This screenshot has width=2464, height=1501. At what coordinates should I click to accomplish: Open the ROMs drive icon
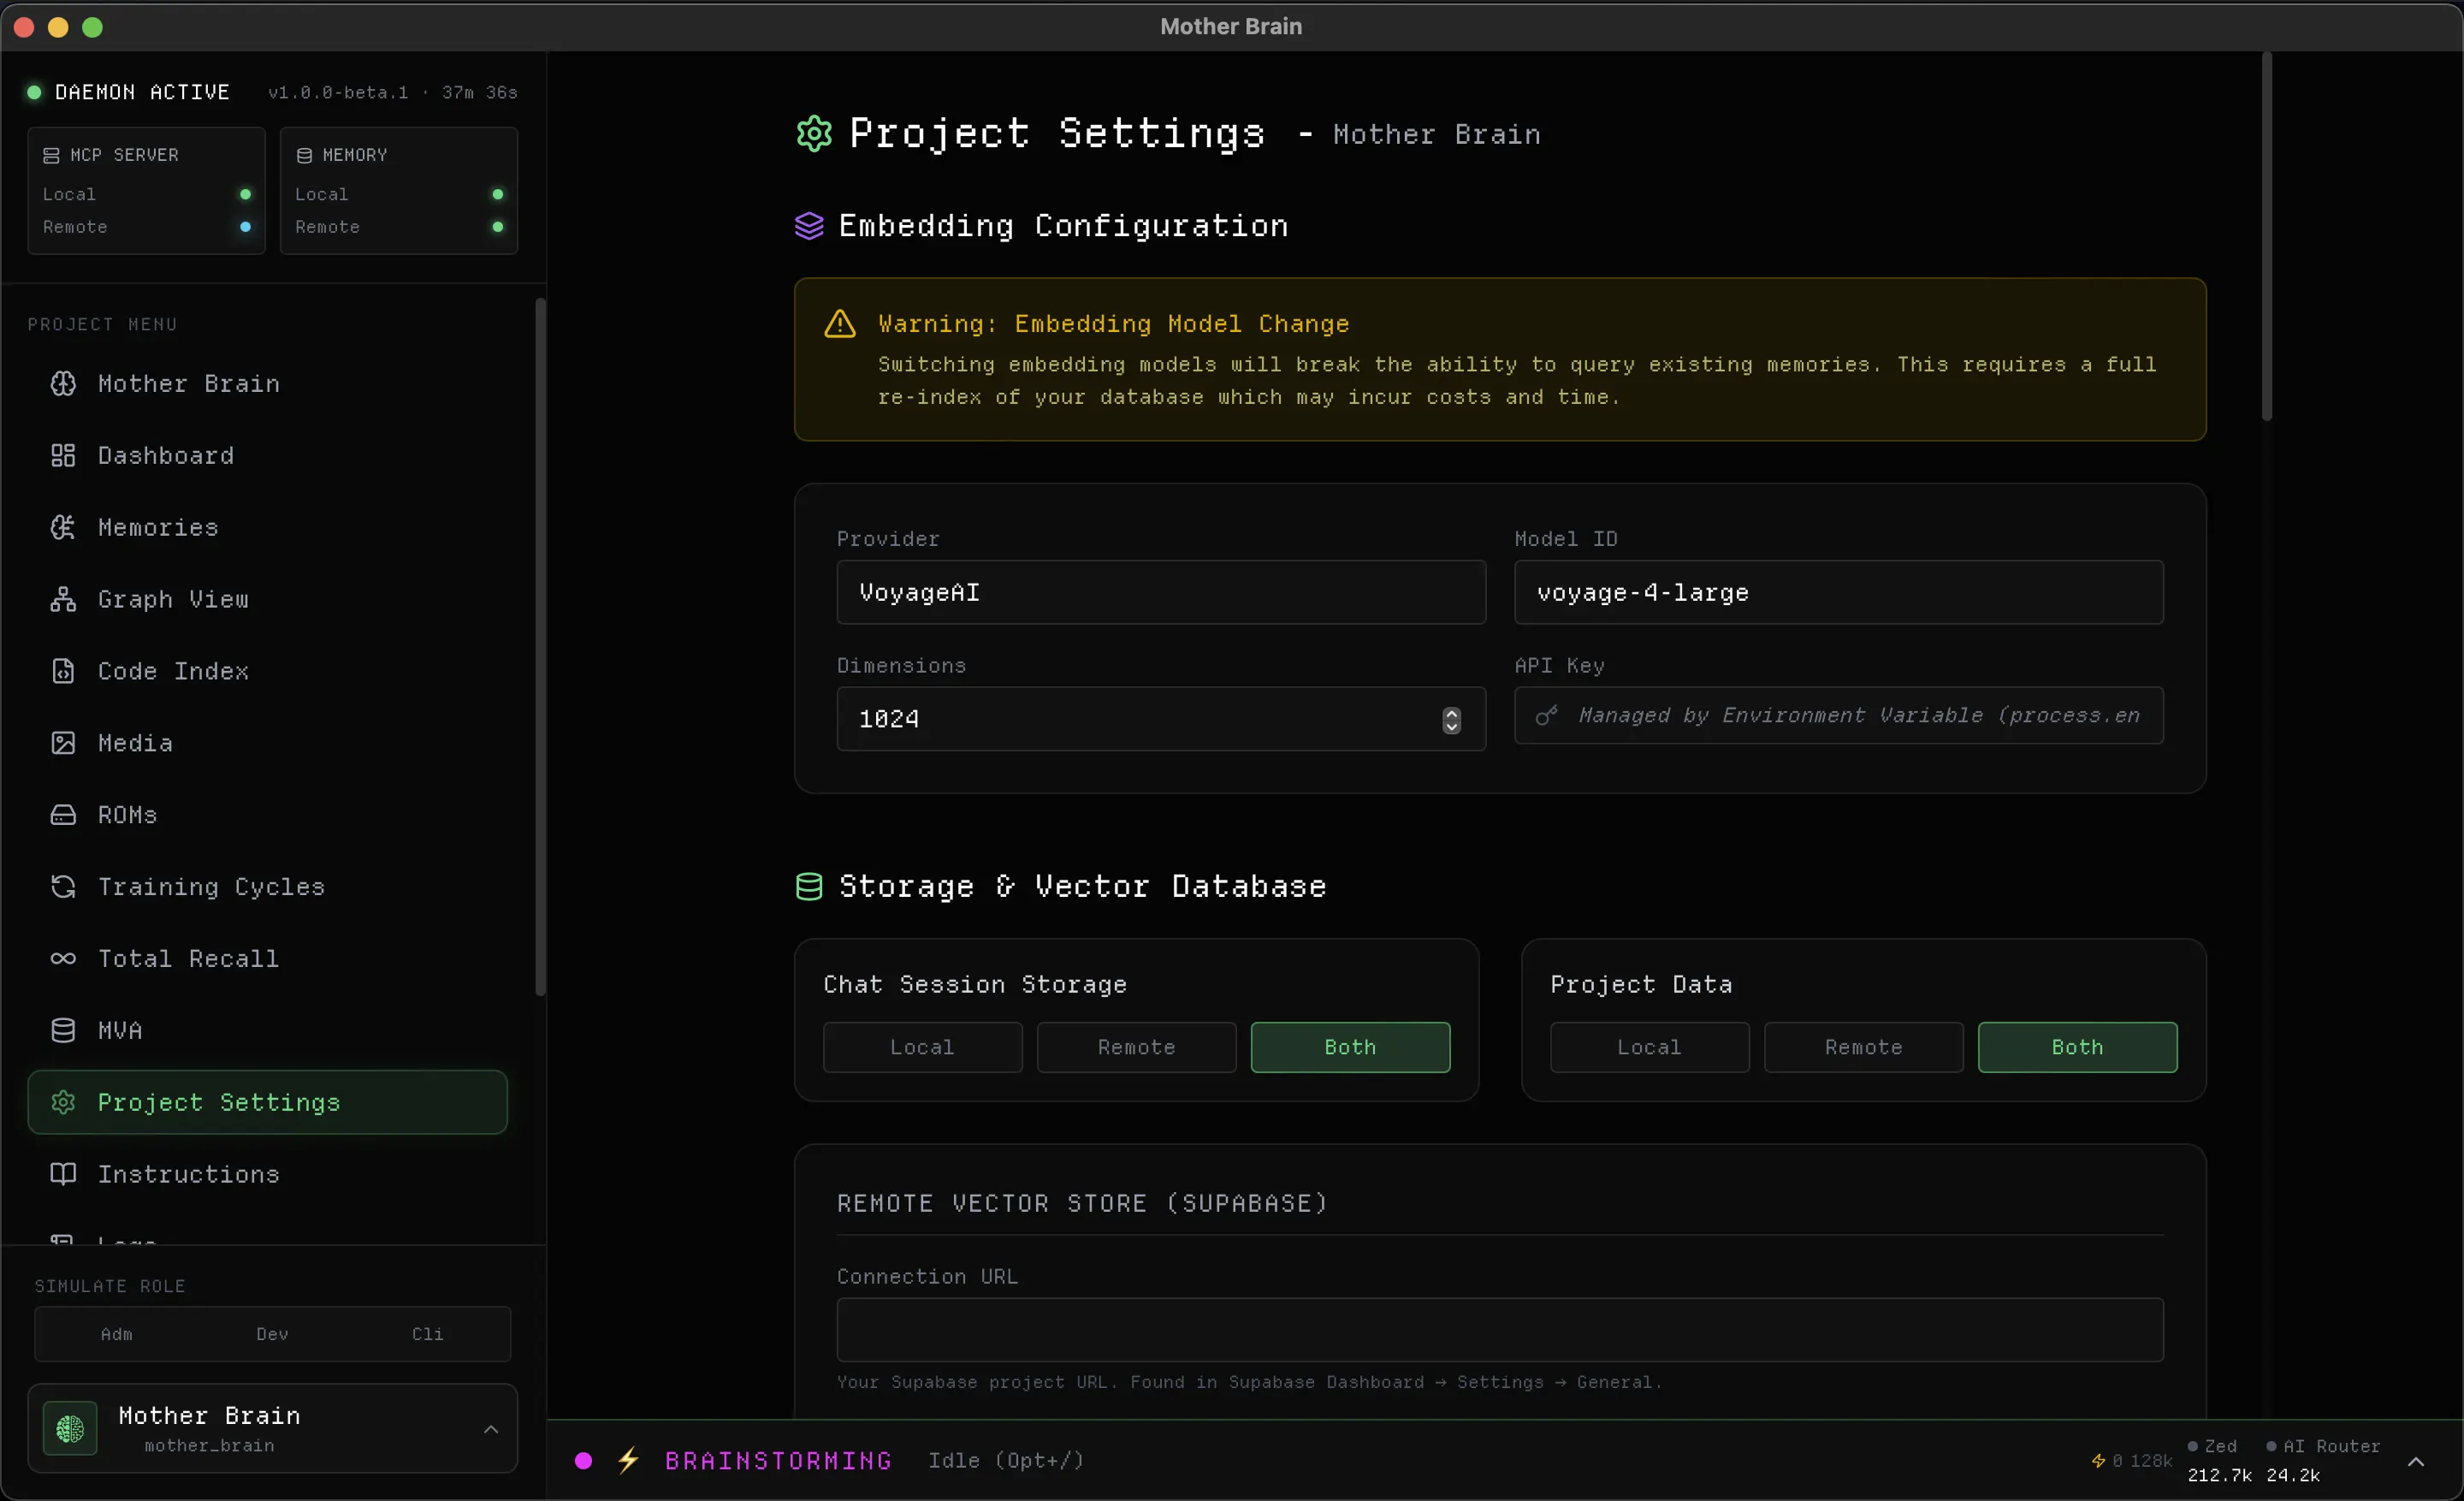(63, 815)
